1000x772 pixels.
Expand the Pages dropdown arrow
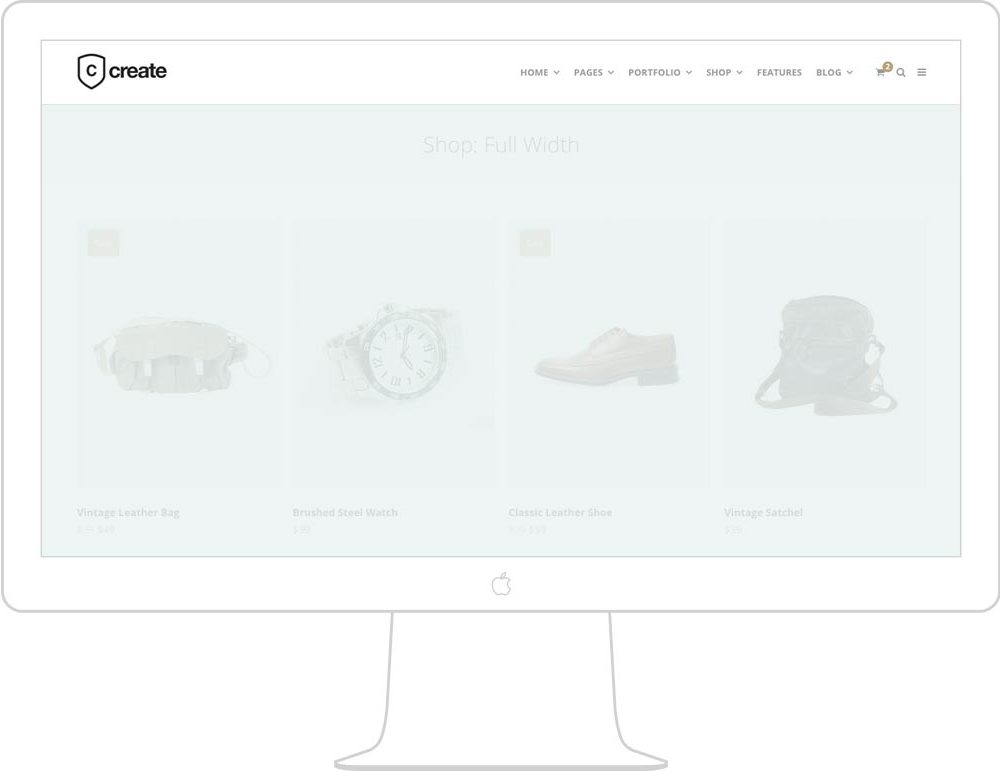(x=610, y=73)
